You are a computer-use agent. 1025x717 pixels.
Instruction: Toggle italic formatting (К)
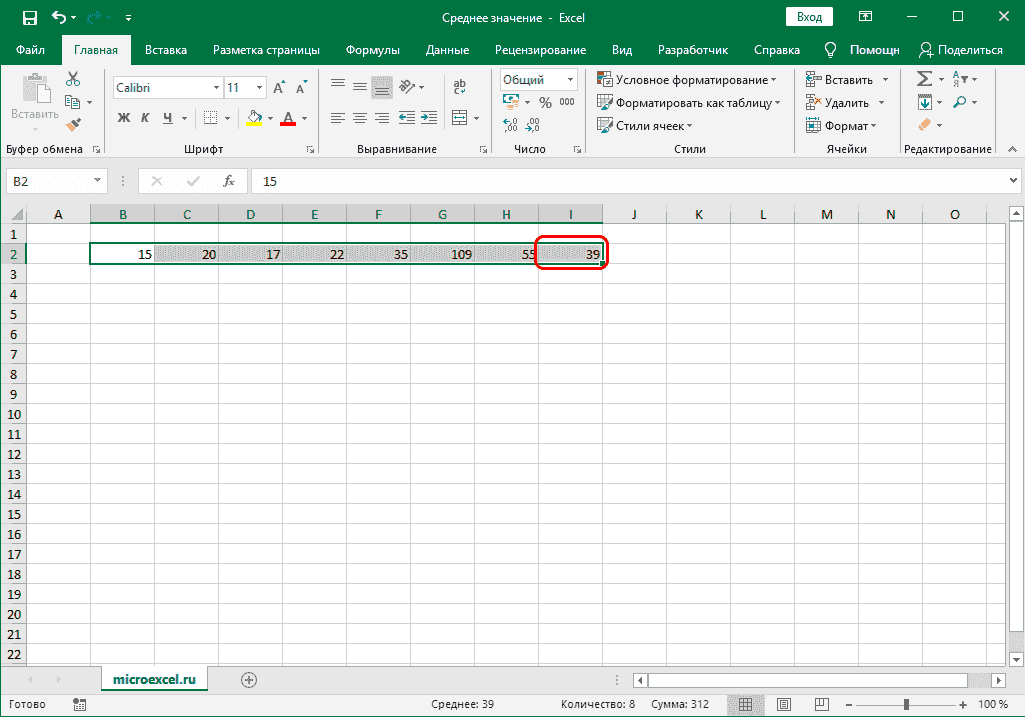(146, 118)
